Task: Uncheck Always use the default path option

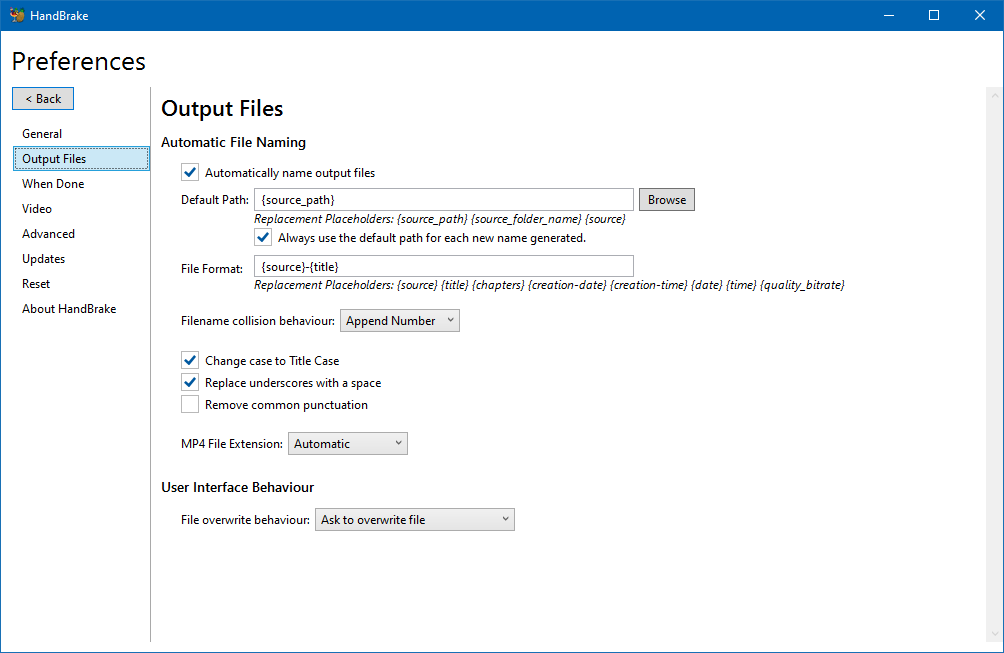Action: point(263,238)
